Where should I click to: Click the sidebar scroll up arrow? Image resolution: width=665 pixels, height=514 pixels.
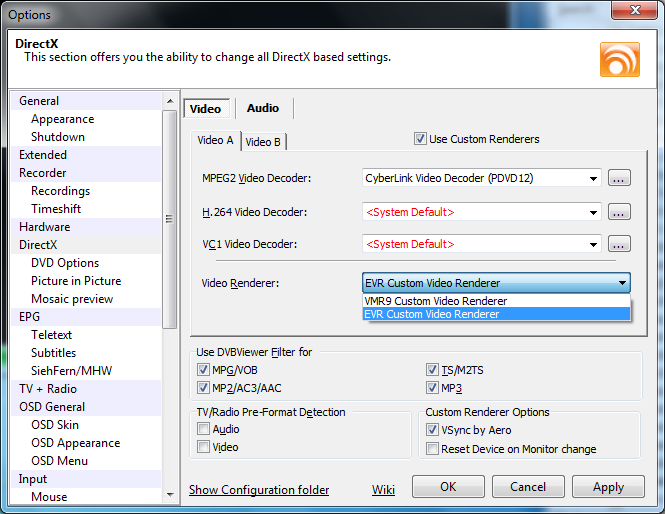[x=170, y=101]
